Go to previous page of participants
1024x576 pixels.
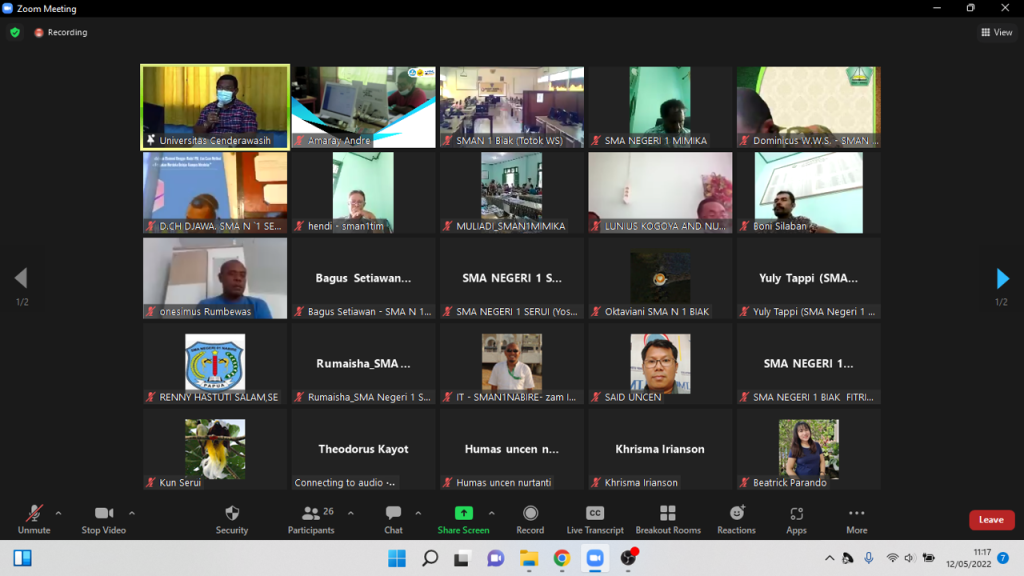tap(22, 278)
